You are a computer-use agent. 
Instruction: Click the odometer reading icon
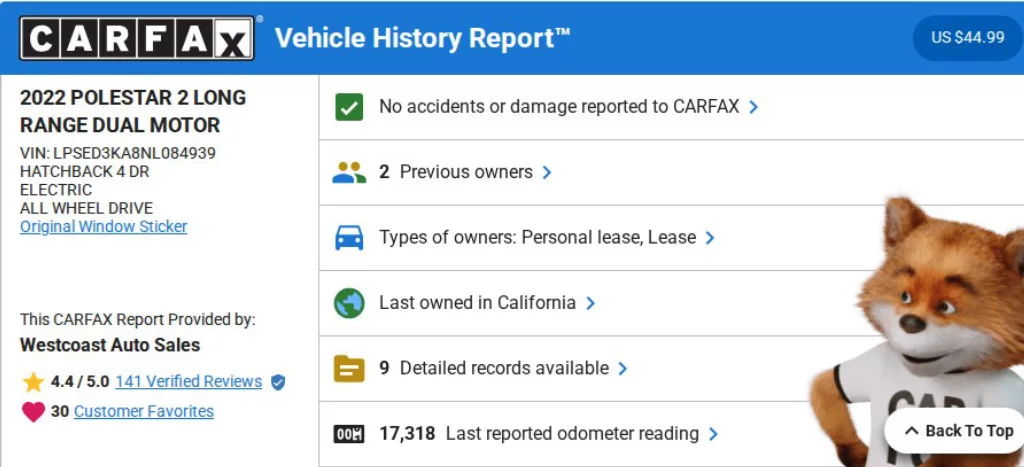pyautogui.click(x=349, y=434)
